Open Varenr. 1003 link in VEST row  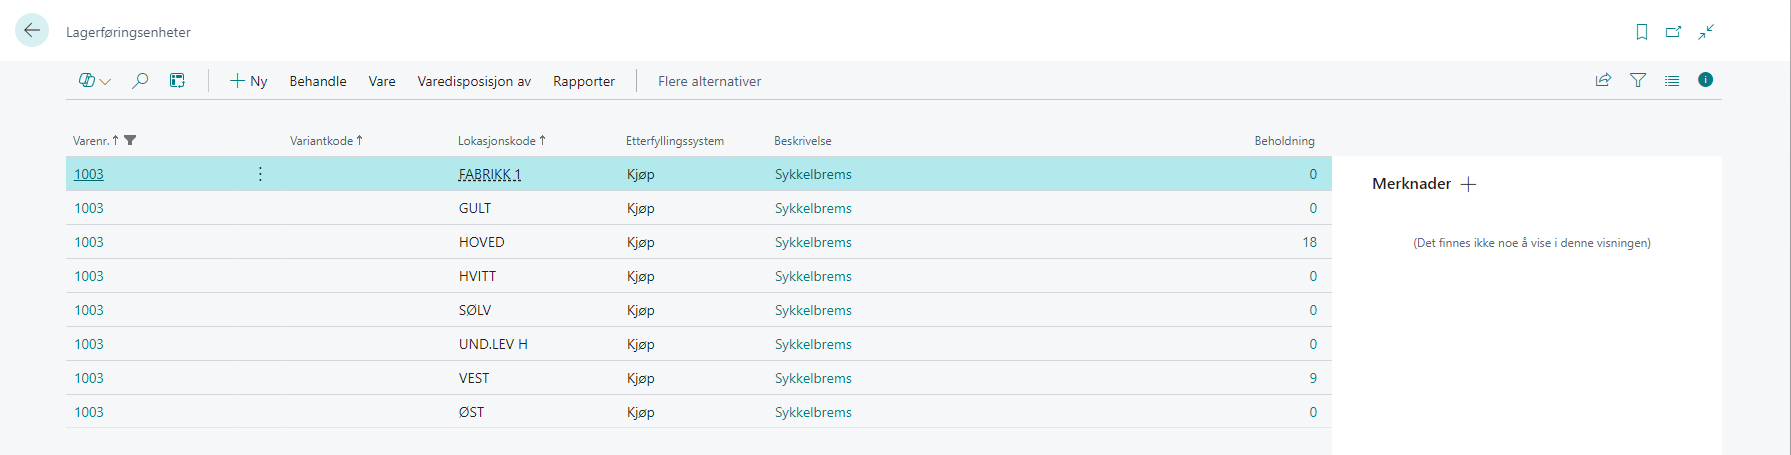[89, 378]
